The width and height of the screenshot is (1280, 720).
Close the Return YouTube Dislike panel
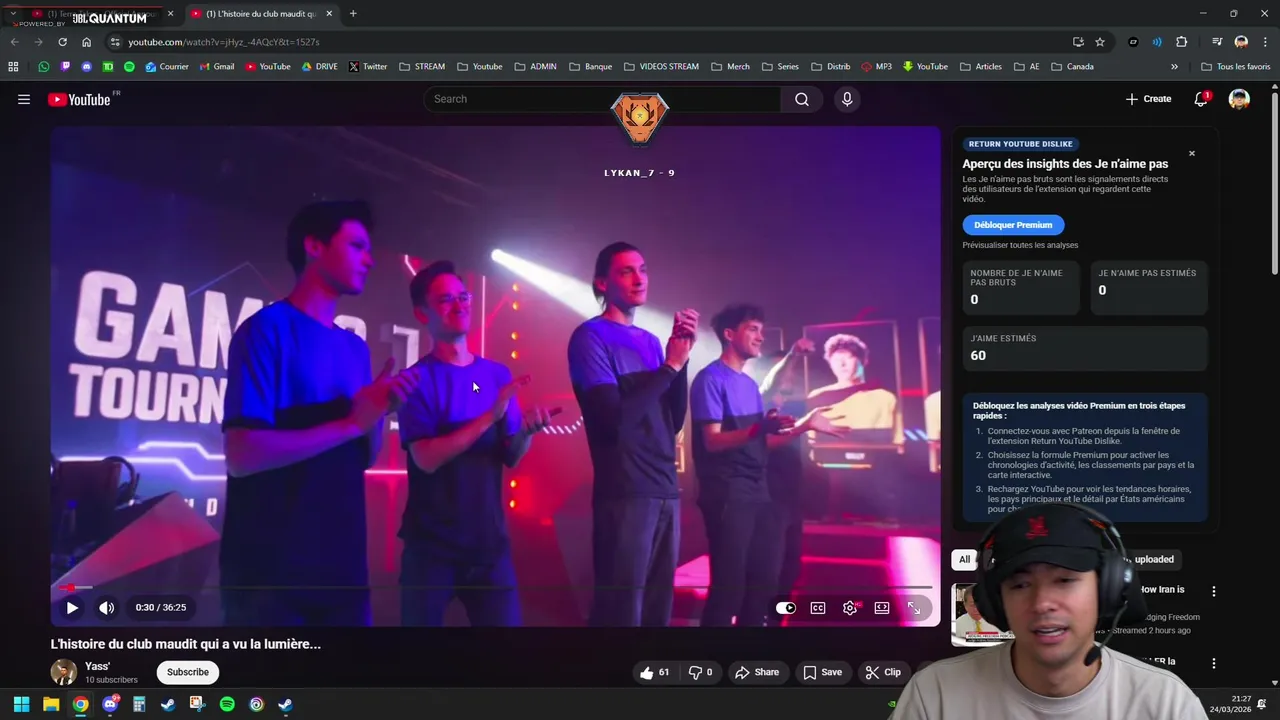1191,153
